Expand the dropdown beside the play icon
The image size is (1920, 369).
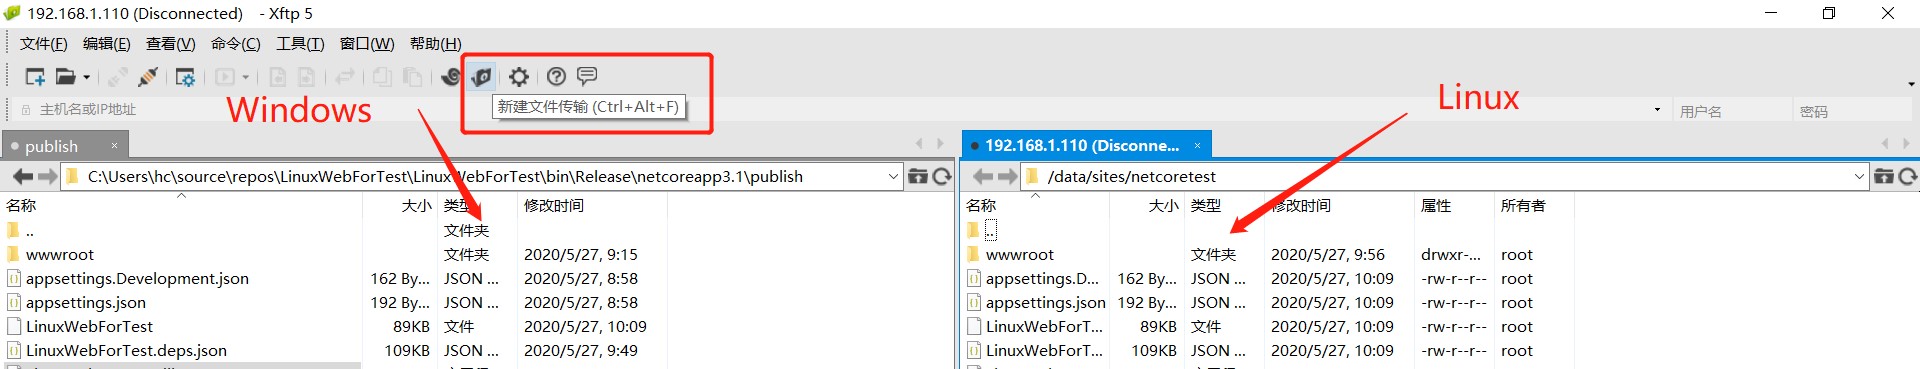(246, 77)
